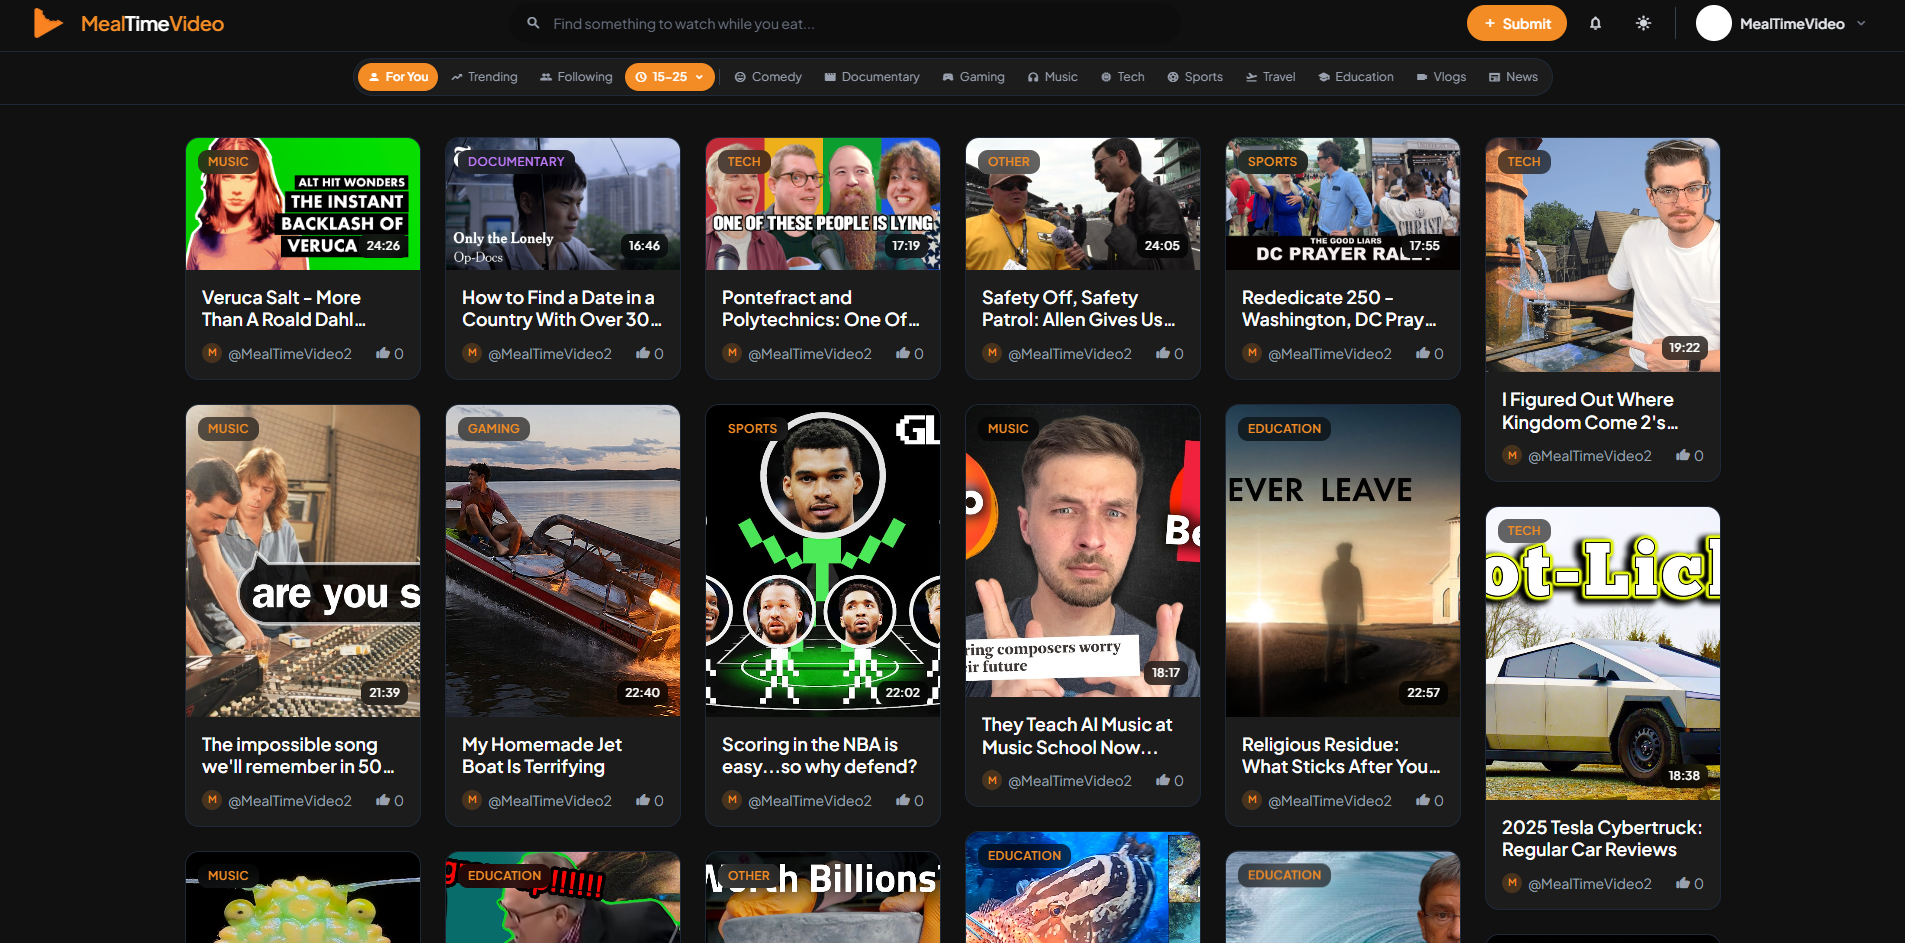This screenshot has width=1905, height=943.
Task: Expand the 15–25 duration dropdown
Action: 669,77
